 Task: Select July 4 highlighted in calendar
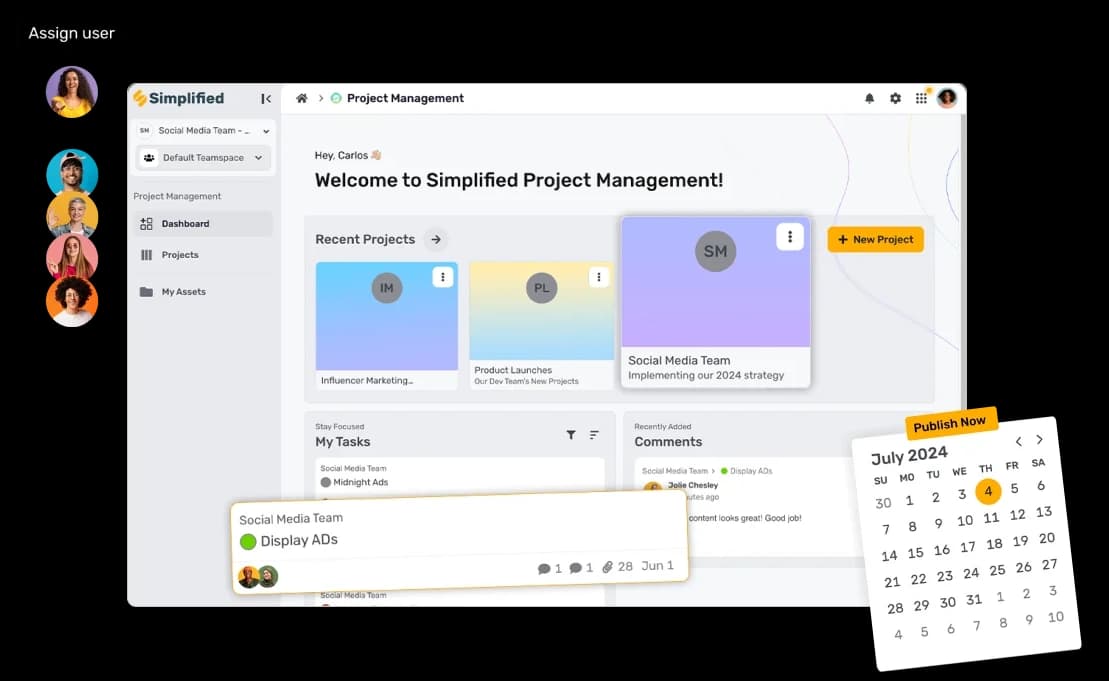pos(988,491)
